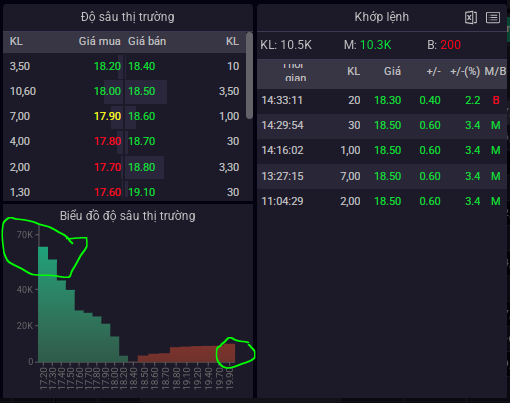Select ask price 19.10
The image size is (510, 403).
142,192
